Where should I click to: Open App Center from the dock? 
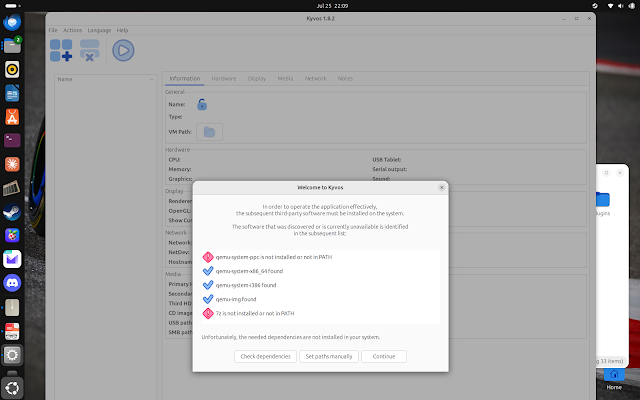coord(12,117)
